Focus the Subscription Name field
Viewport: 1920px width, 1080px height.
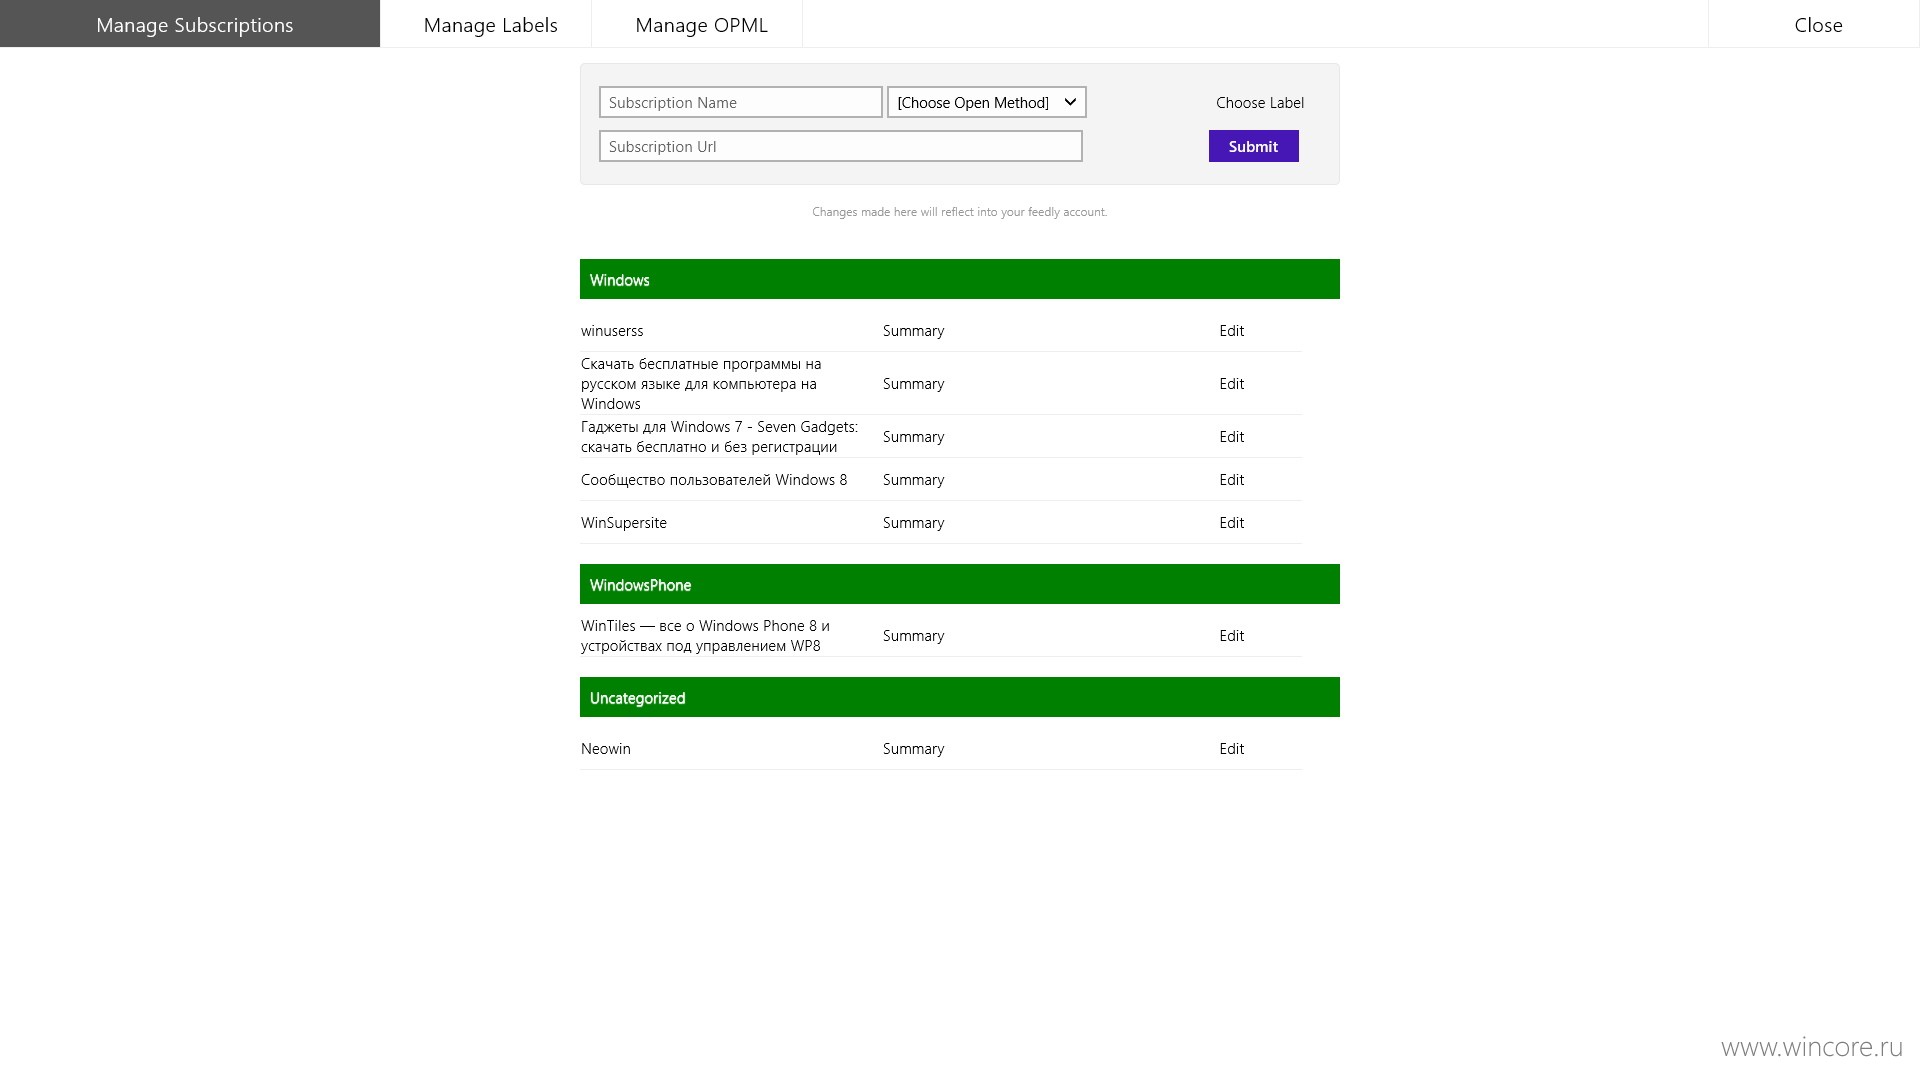point(741,102)
